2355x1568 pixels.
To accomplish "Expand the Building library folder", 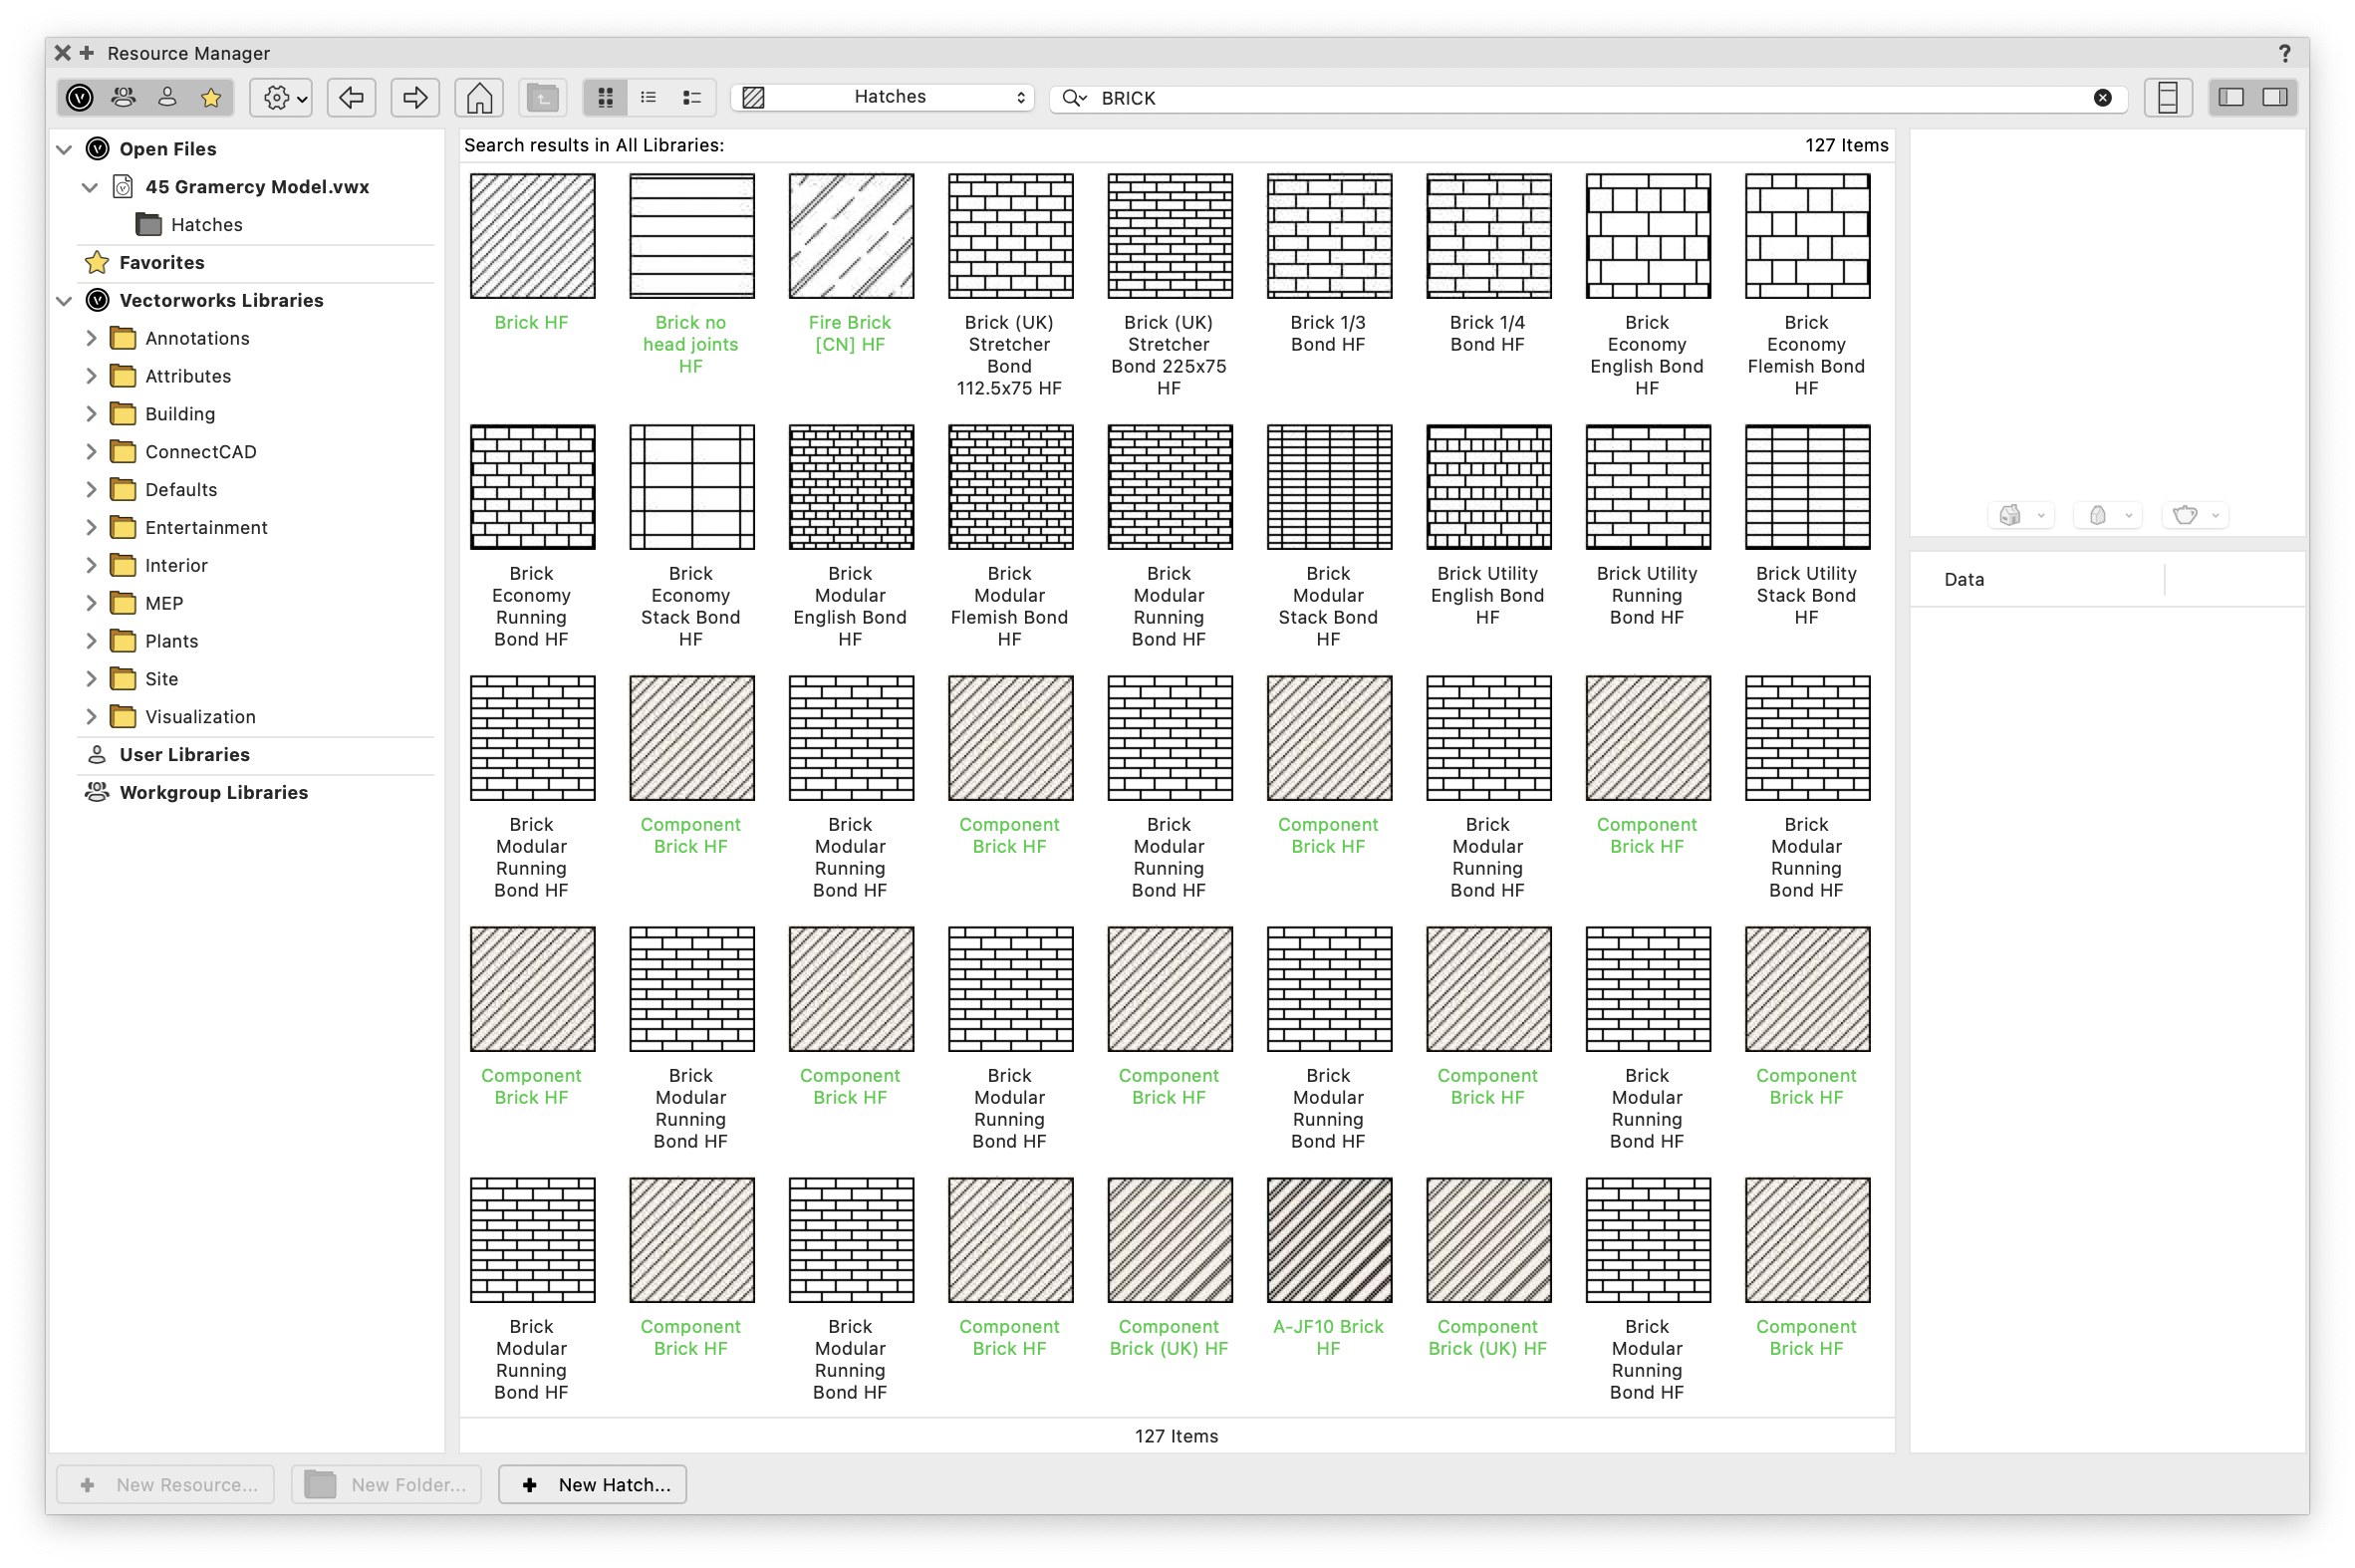I will [x=91, y=414].
